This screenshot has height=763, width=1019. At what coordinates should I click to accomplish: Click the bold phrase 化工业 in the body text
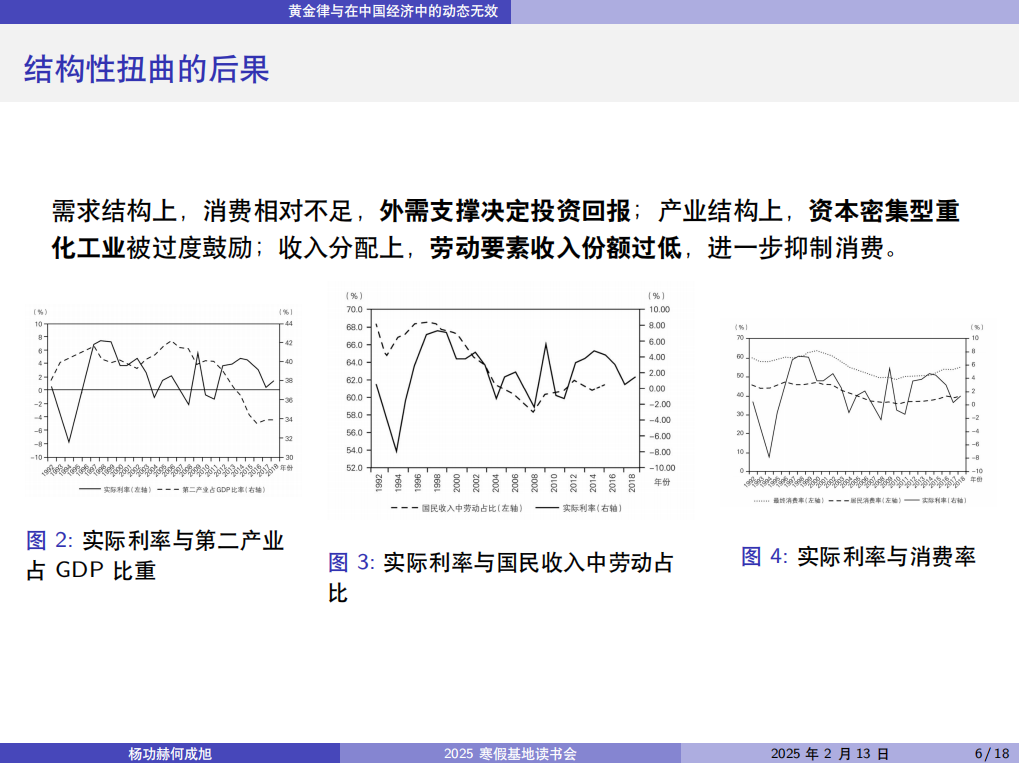88,248
